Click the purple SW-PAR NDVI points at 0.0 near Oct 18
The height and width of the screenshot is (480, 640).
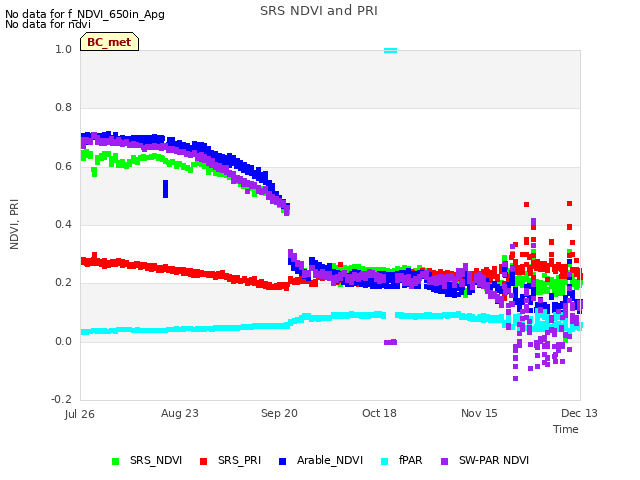click(391, 342)
